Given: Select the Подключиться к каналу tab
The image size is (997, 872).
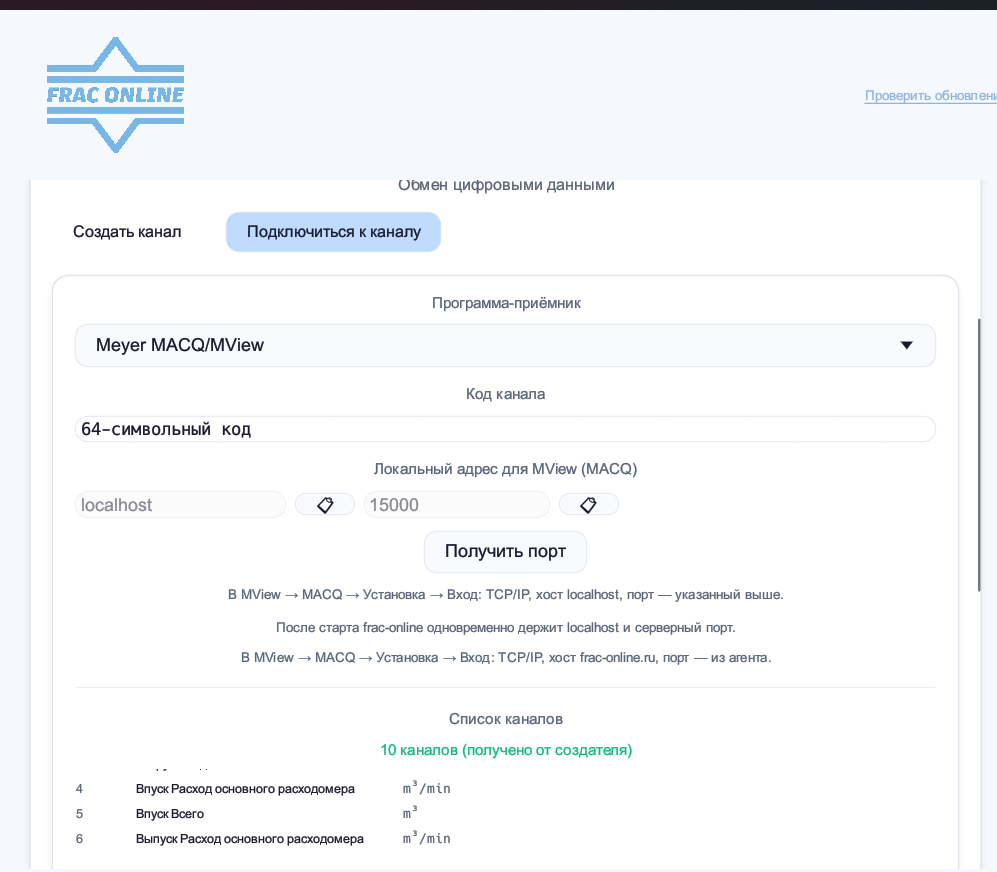Looking at the screenshot, I should click(x=333, y=232).
